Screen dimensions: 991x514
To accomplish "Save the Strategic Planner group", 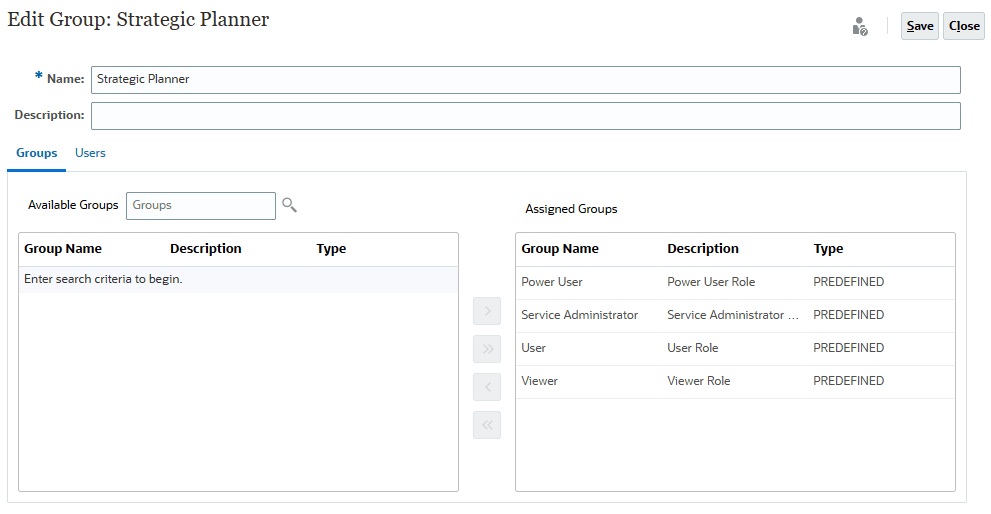I will (x=919, y=26).
